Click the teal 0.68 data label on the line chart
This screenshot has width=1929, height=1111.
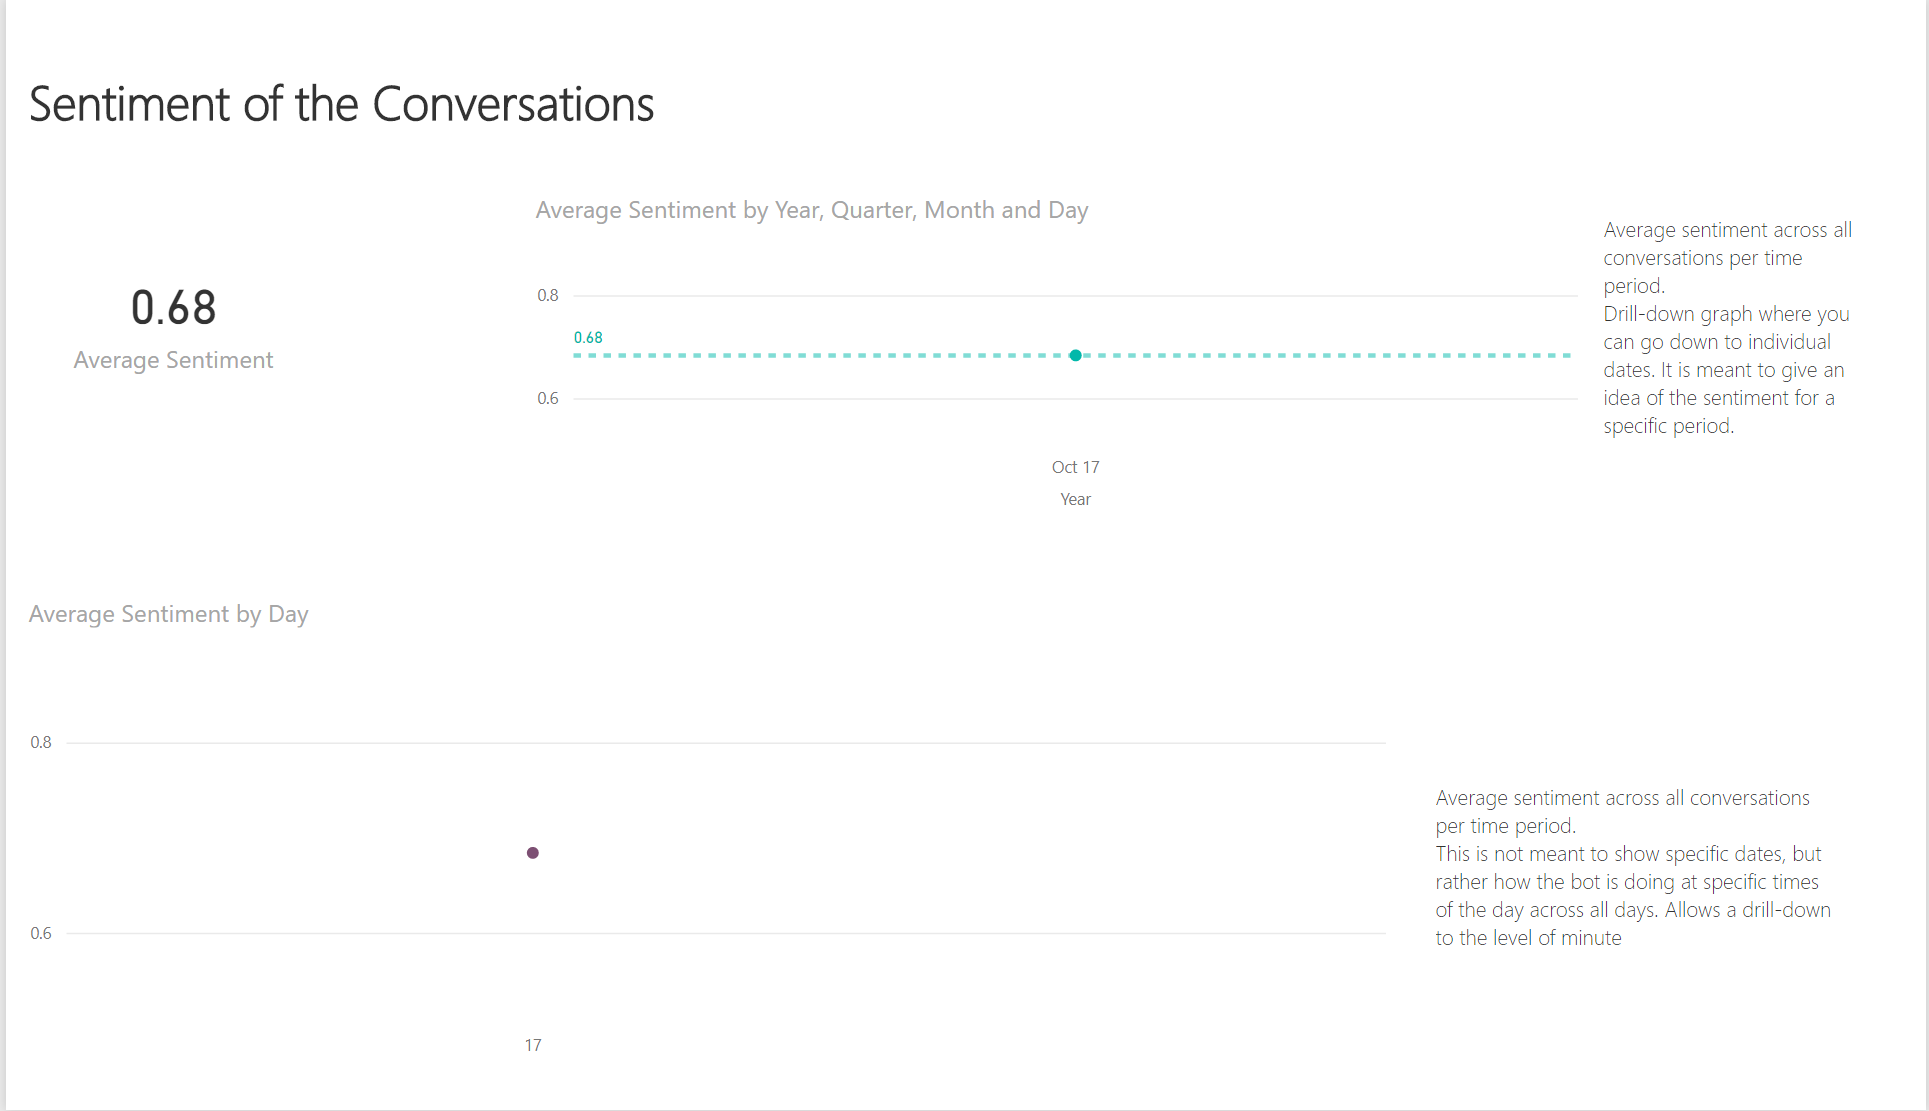pos(588,338)
